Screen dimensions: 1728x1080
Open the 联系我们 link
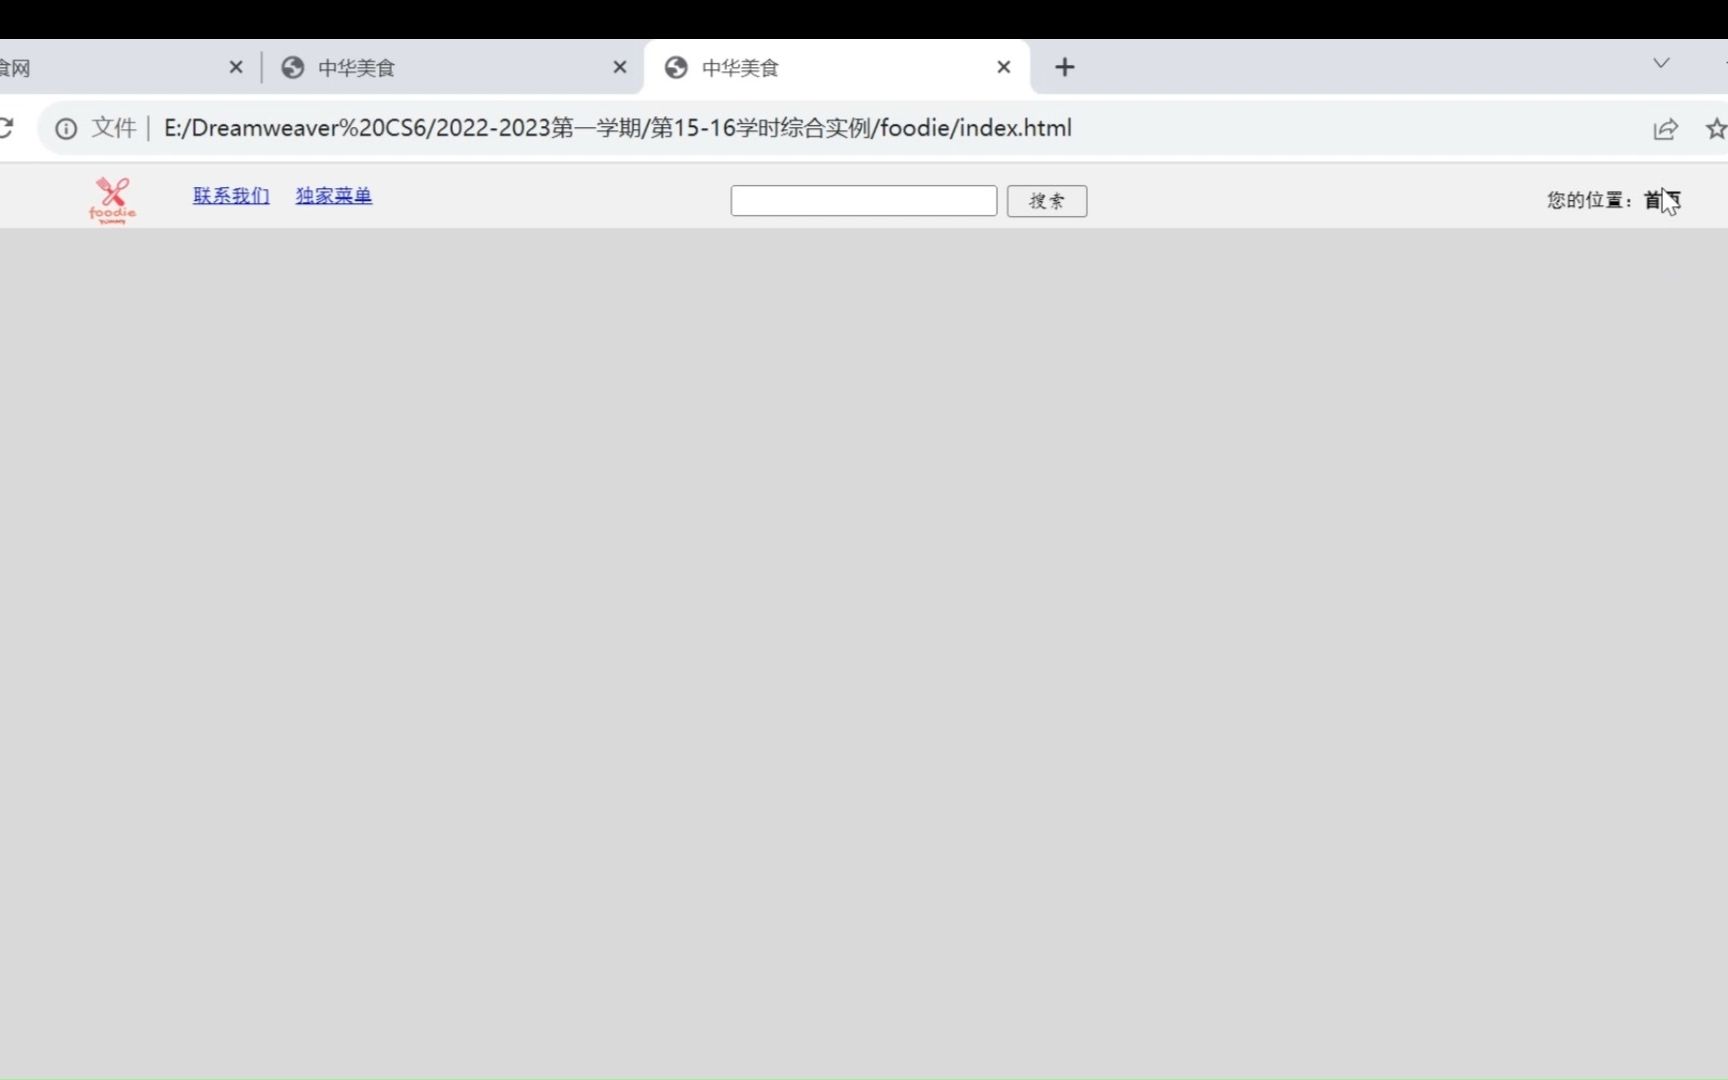(x=231, y=195)
